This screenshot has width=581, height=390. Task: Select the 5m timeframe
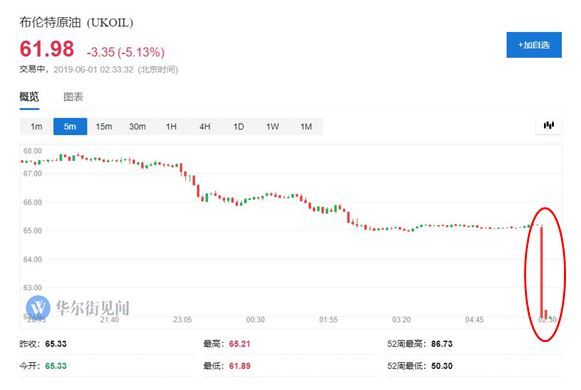[x=70, y=127]
